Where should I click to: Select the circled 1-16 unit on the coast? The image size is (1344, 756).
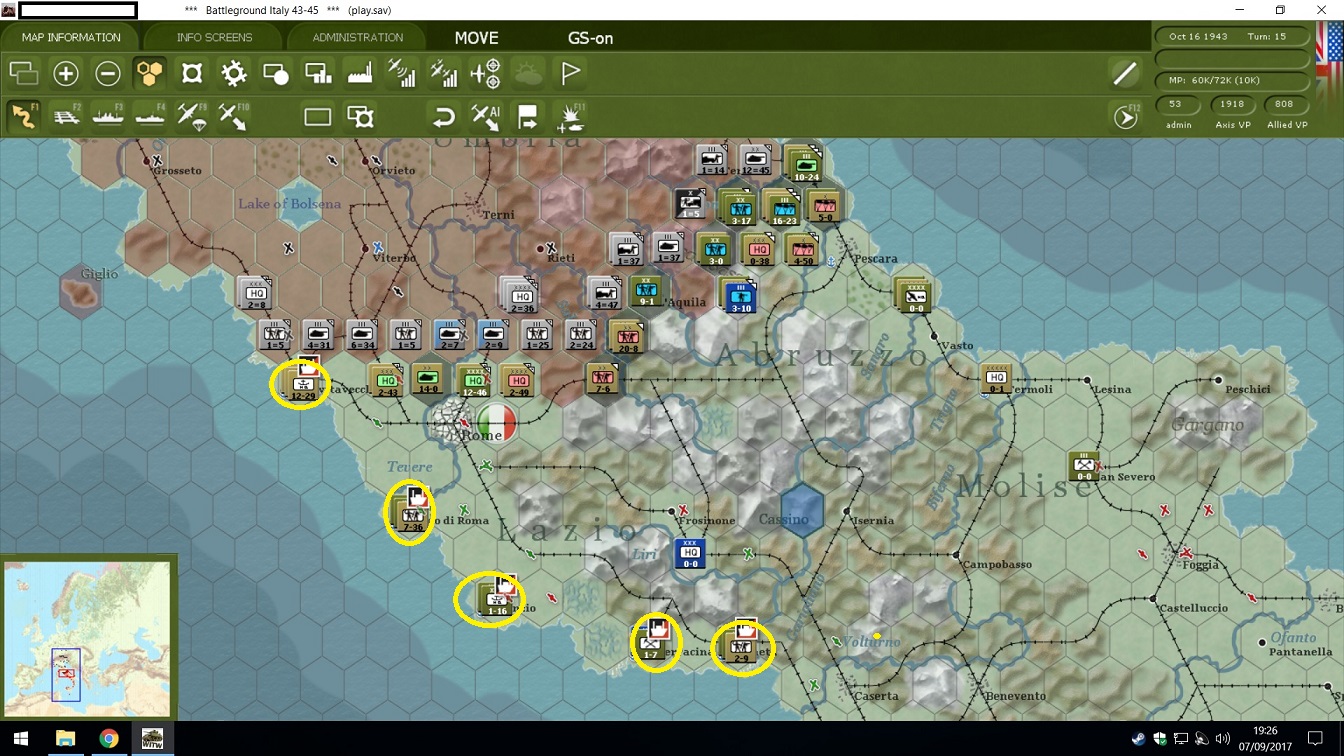coord(496,599)
